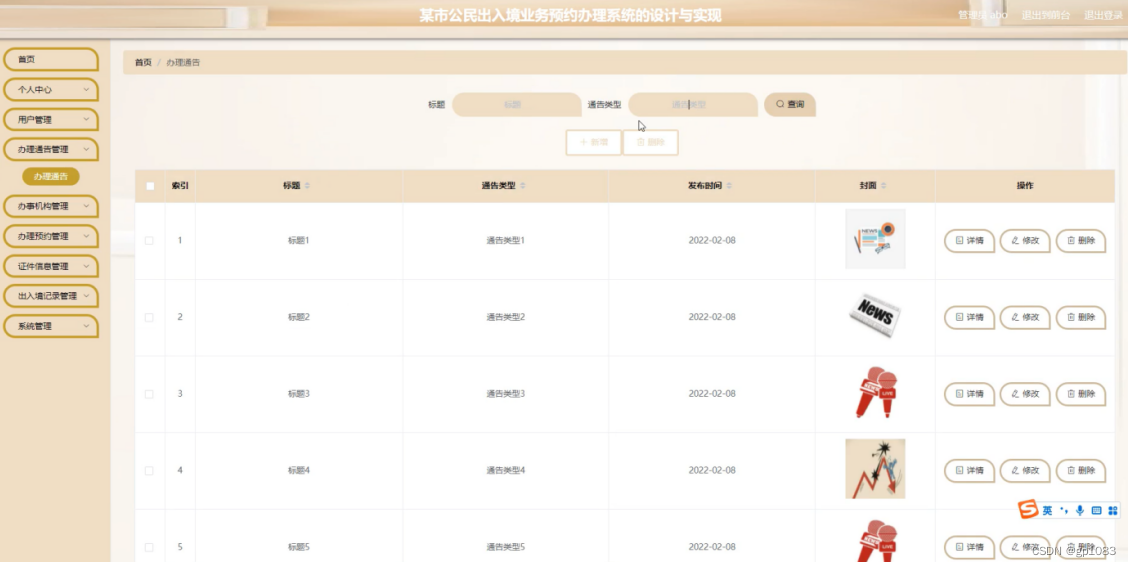This screenshot has height=567, width=1131.
Task: Click 修改 for row 标题4
Action: tap(1025, 470)
